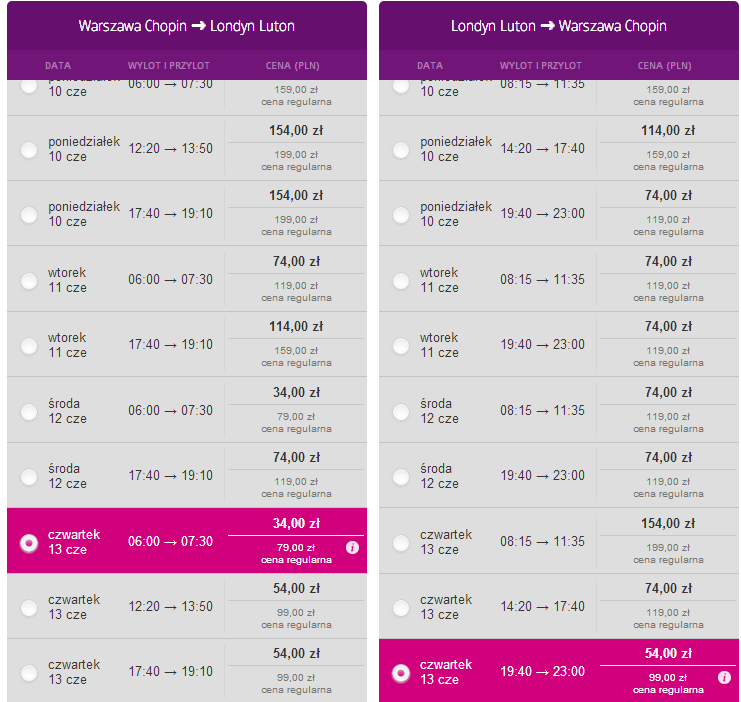This screenshot has height=702, width=741.
Task: Click the selected outbound Thursday 06:00 radio
Action: (29, 543)
